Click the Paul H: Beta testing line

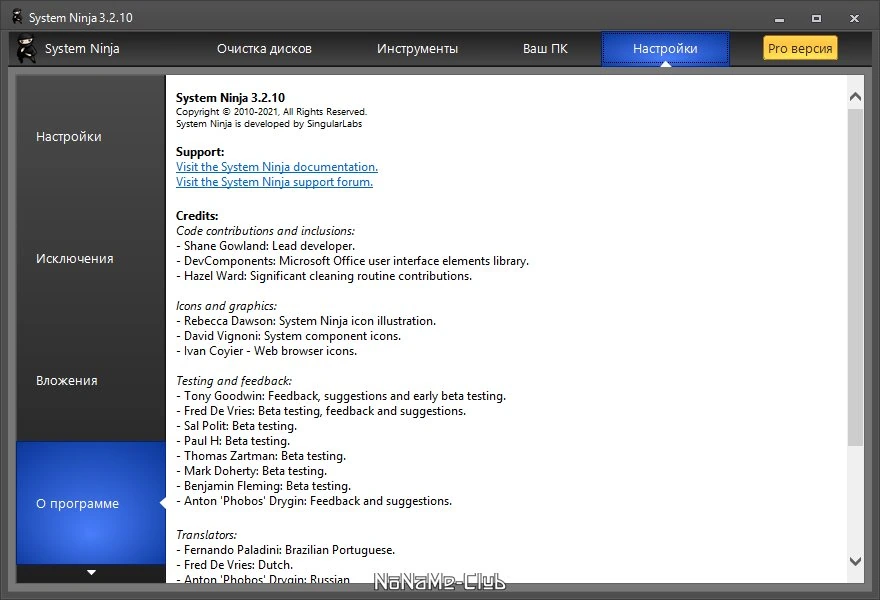(233, 441)
